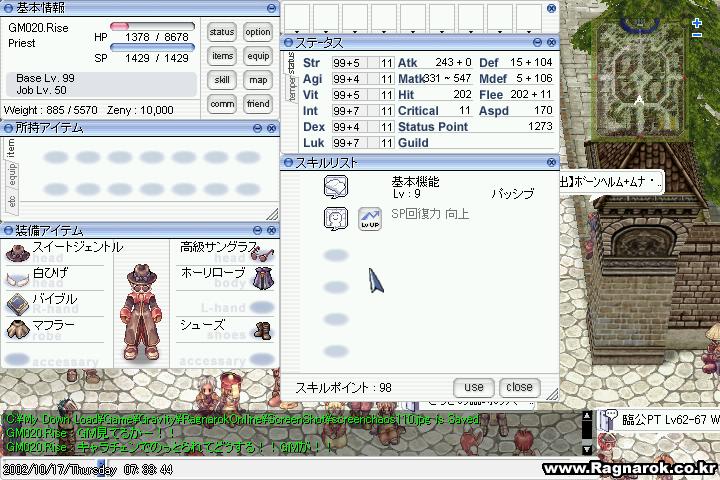Viewport: 720px width, 480px height.
Task: Click the Weight : 885 / 5570 text
Action: coord(51,110)
